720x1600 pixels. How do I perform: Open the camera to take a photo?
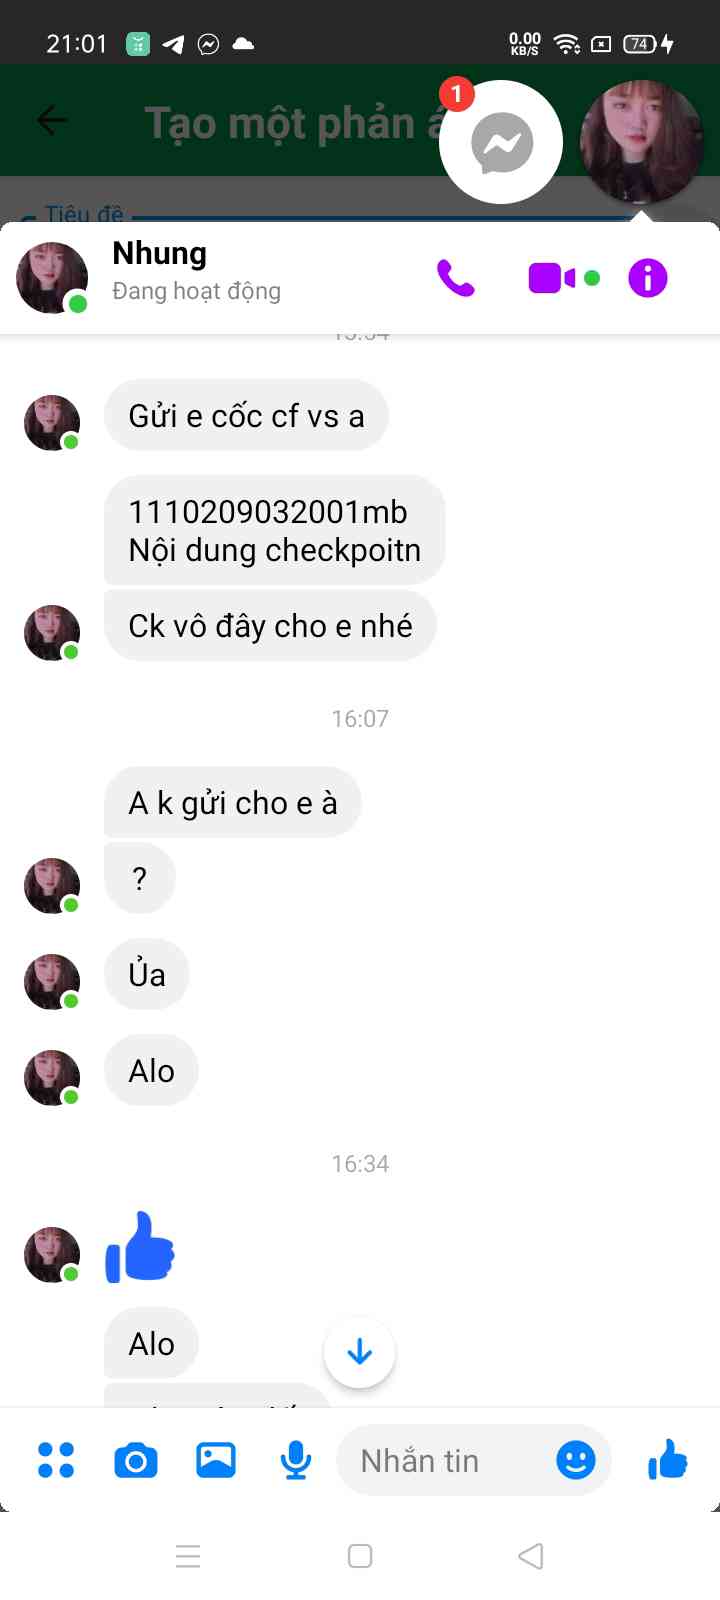[136, 1461]
